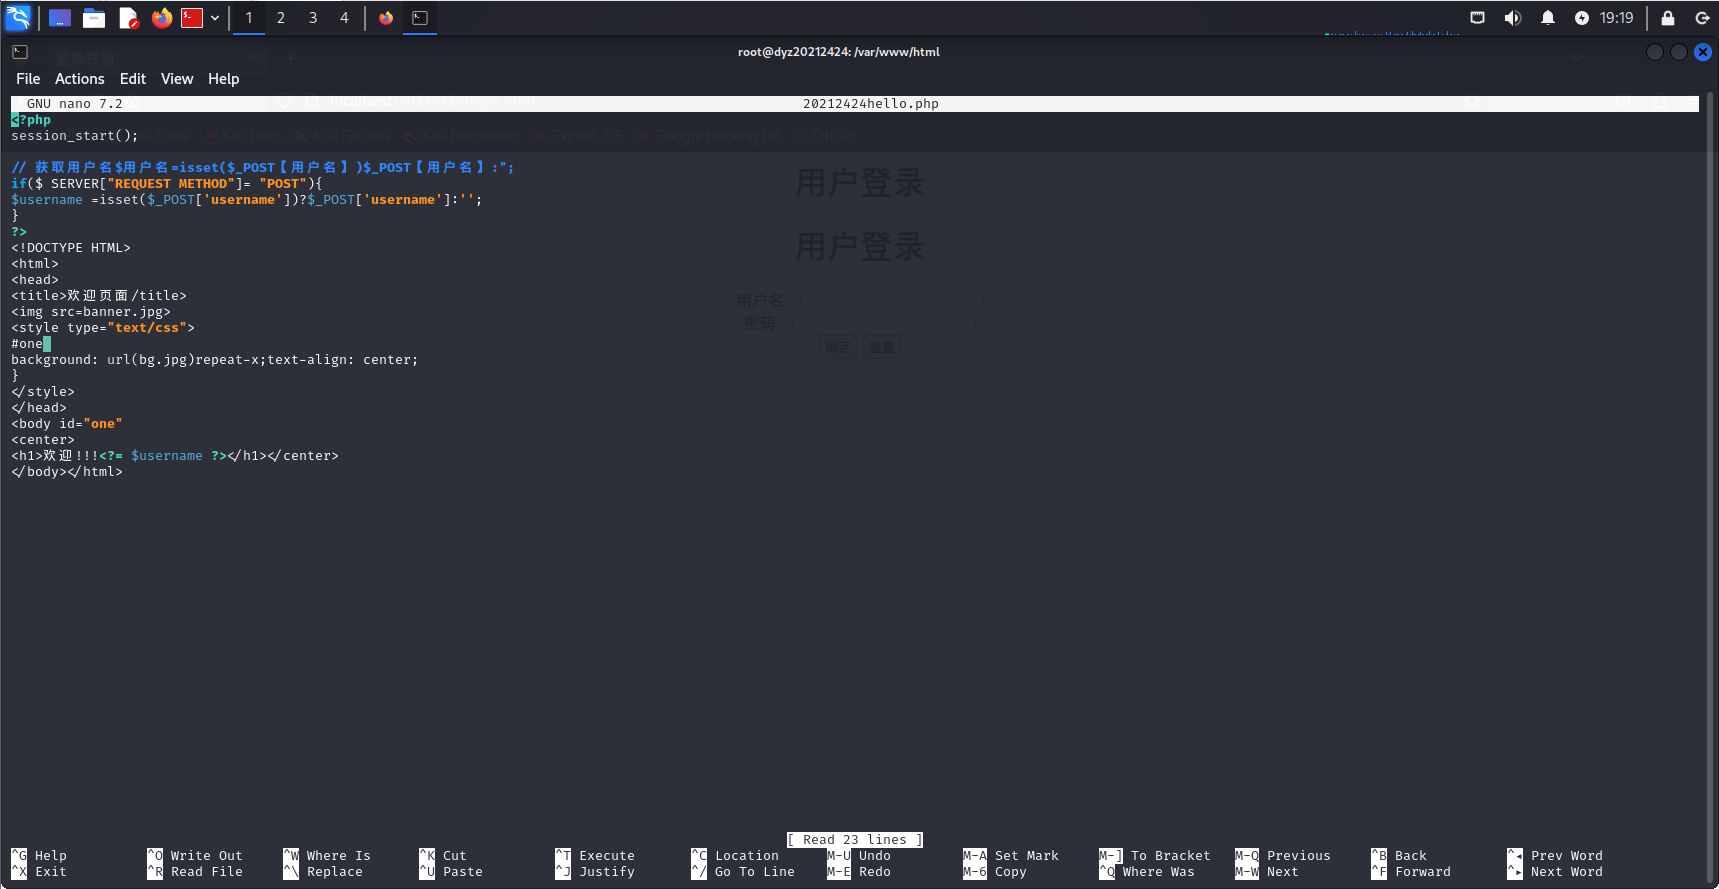Screen dimensions: 1719x889
Task: Click the 'Paste' shortcut label
Action: click(463, 872)
